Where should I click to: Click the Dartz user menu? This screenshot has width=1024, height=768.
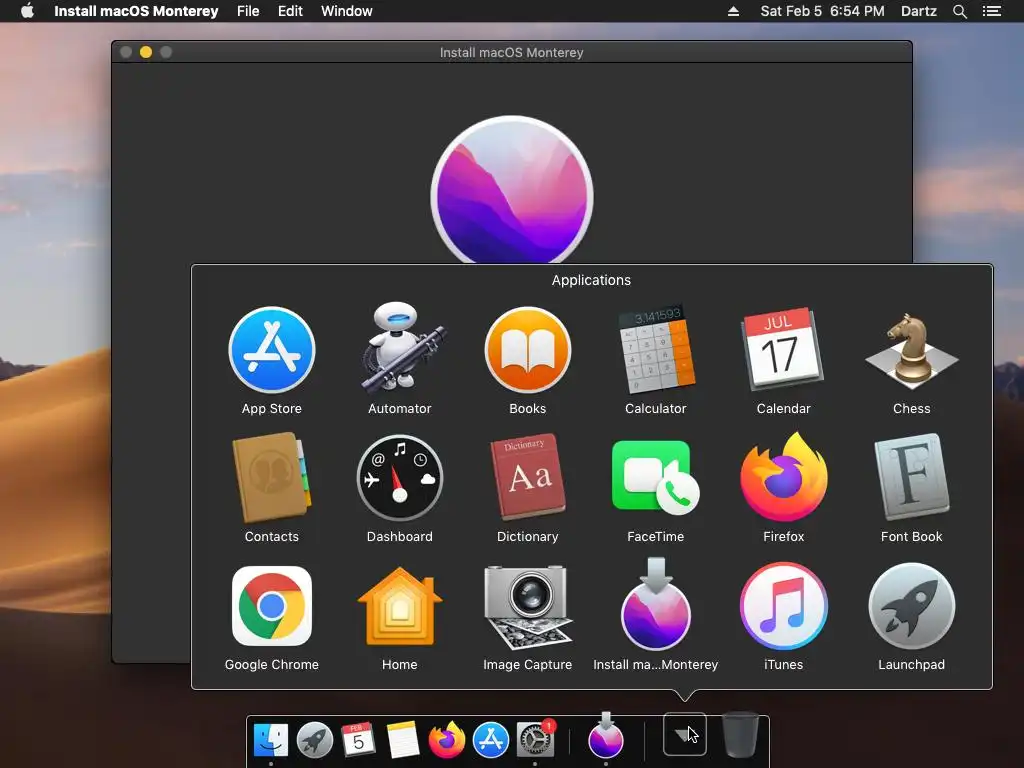point(919,11)
